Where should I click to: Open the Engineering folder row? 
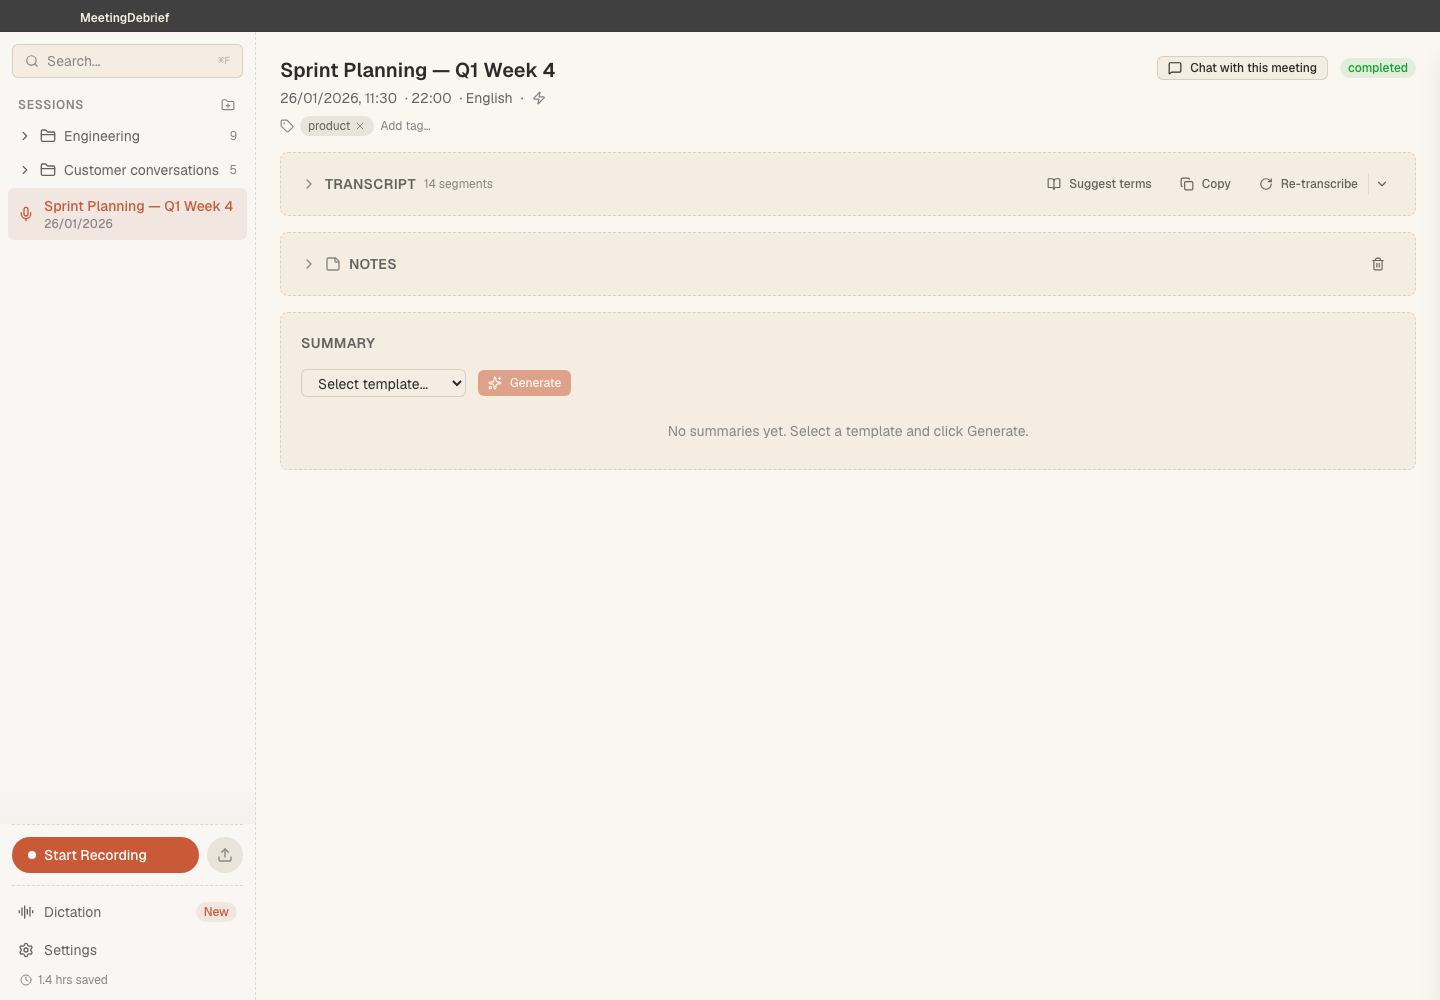point(127,136)
